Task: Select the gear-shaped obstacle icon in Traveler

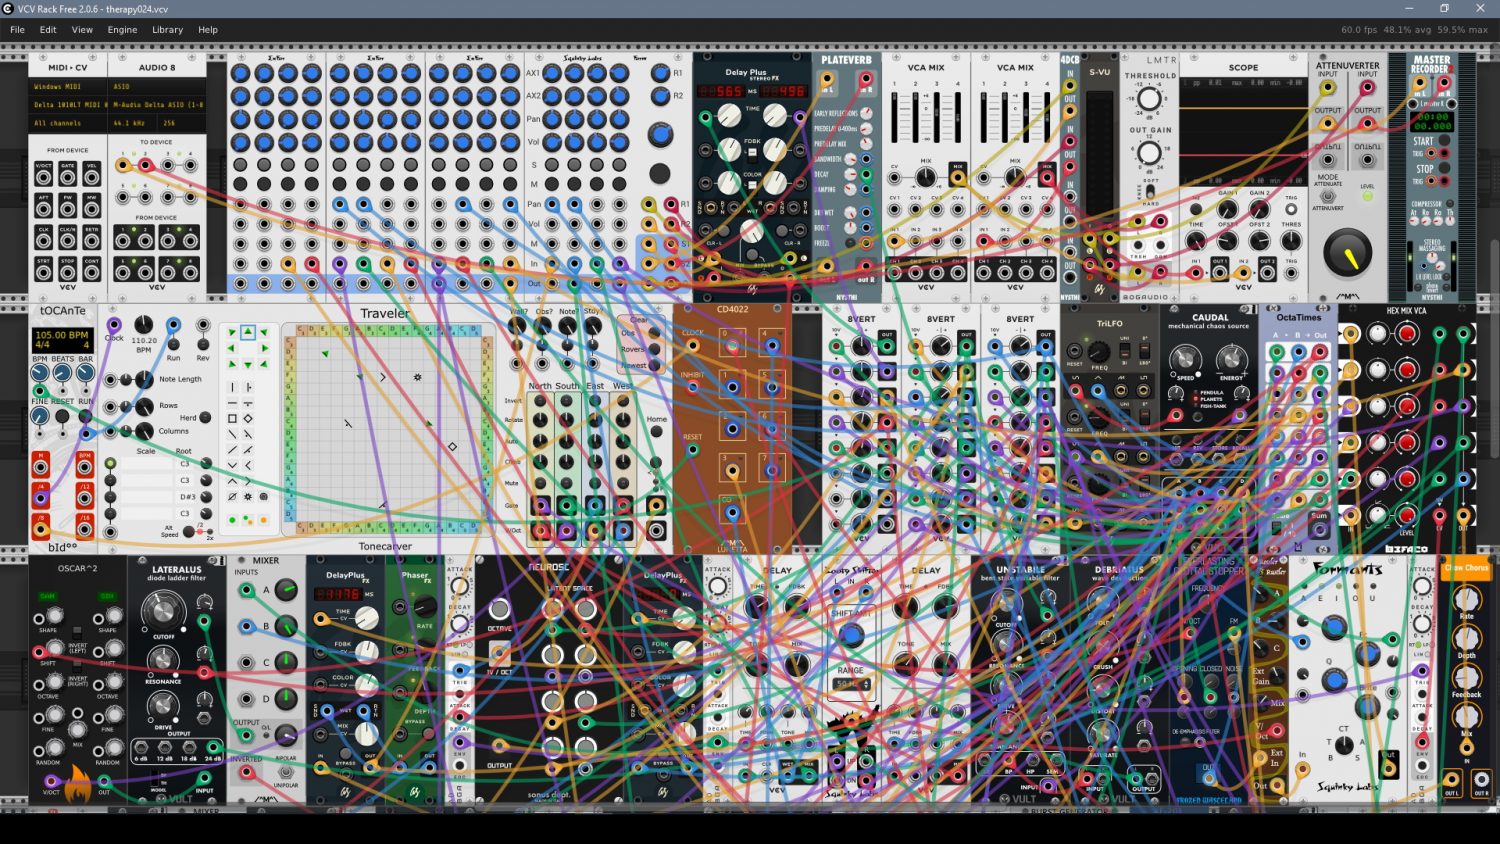Action: (248, 496)
